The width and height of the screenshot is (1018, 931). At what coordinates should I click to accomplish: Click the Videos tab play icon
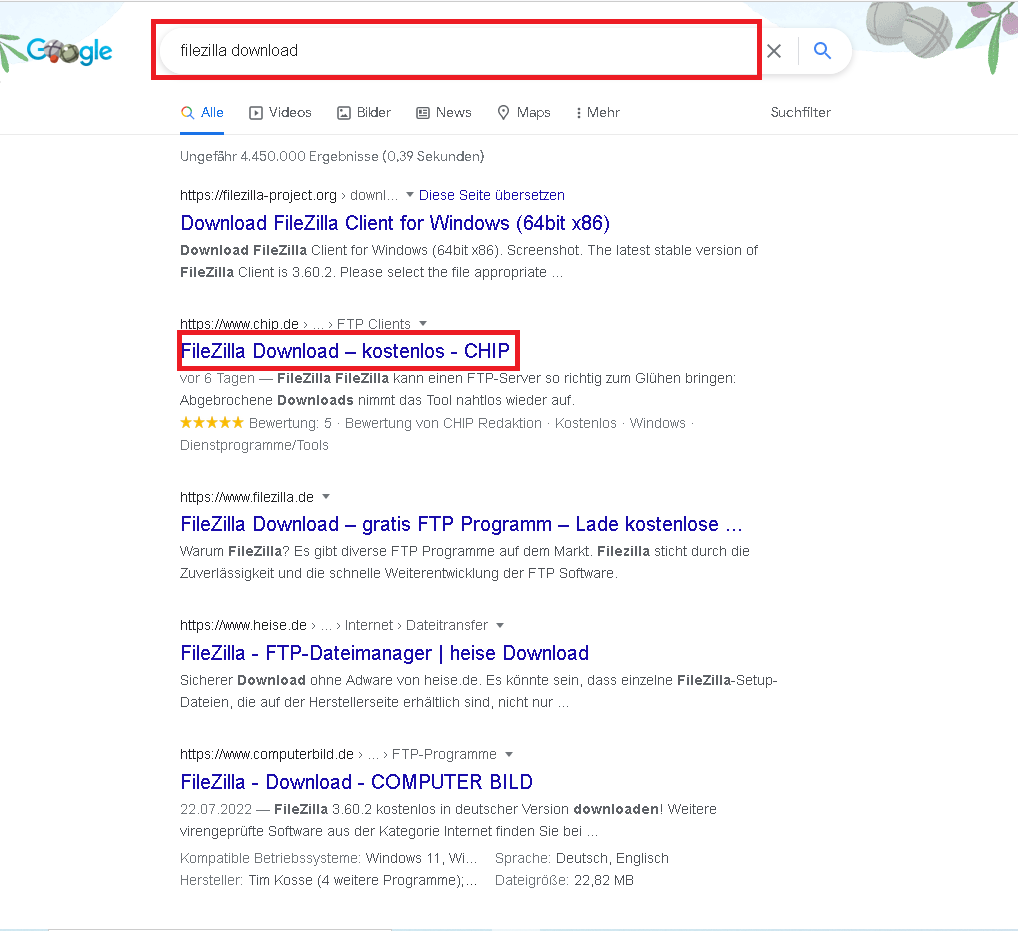coord(256,113)
